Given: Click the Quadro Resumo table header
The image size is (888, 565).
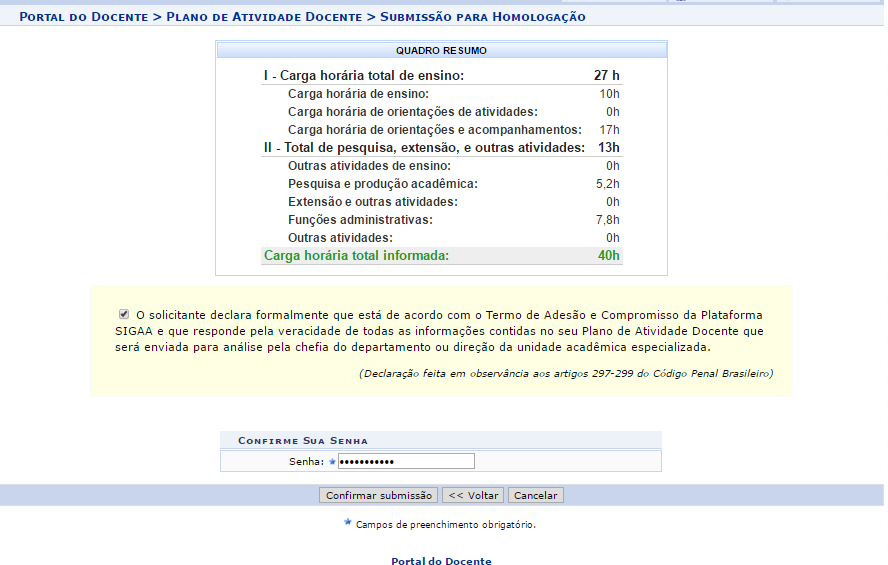Looking at the screenshot, I should coord(441,50).
